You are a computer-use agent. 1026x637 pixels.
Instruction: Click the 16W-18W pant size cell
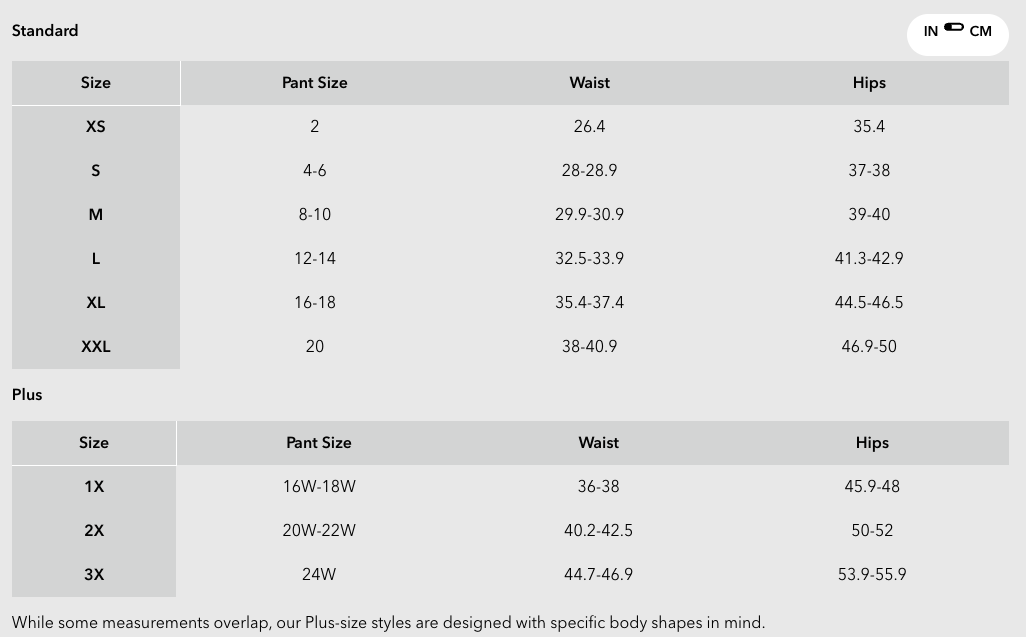319,487
